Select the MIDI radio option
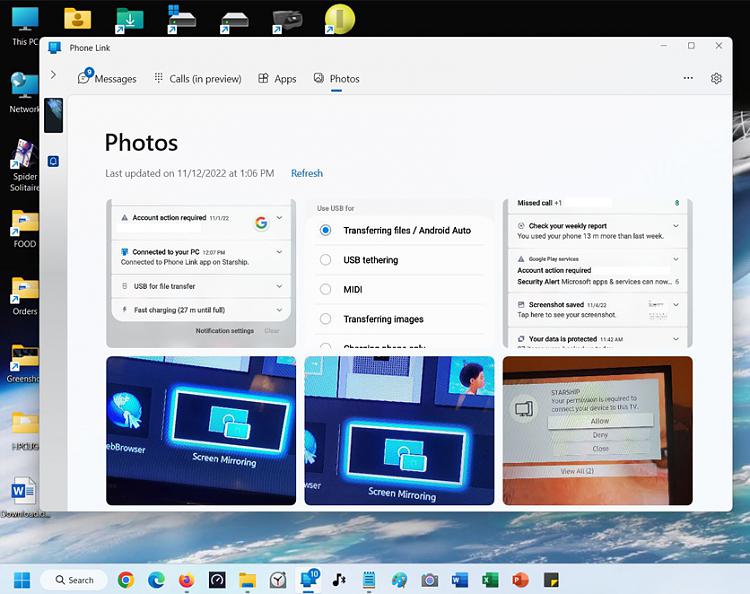The height and width of the screenshot is (594, 750). coord(325,289)
